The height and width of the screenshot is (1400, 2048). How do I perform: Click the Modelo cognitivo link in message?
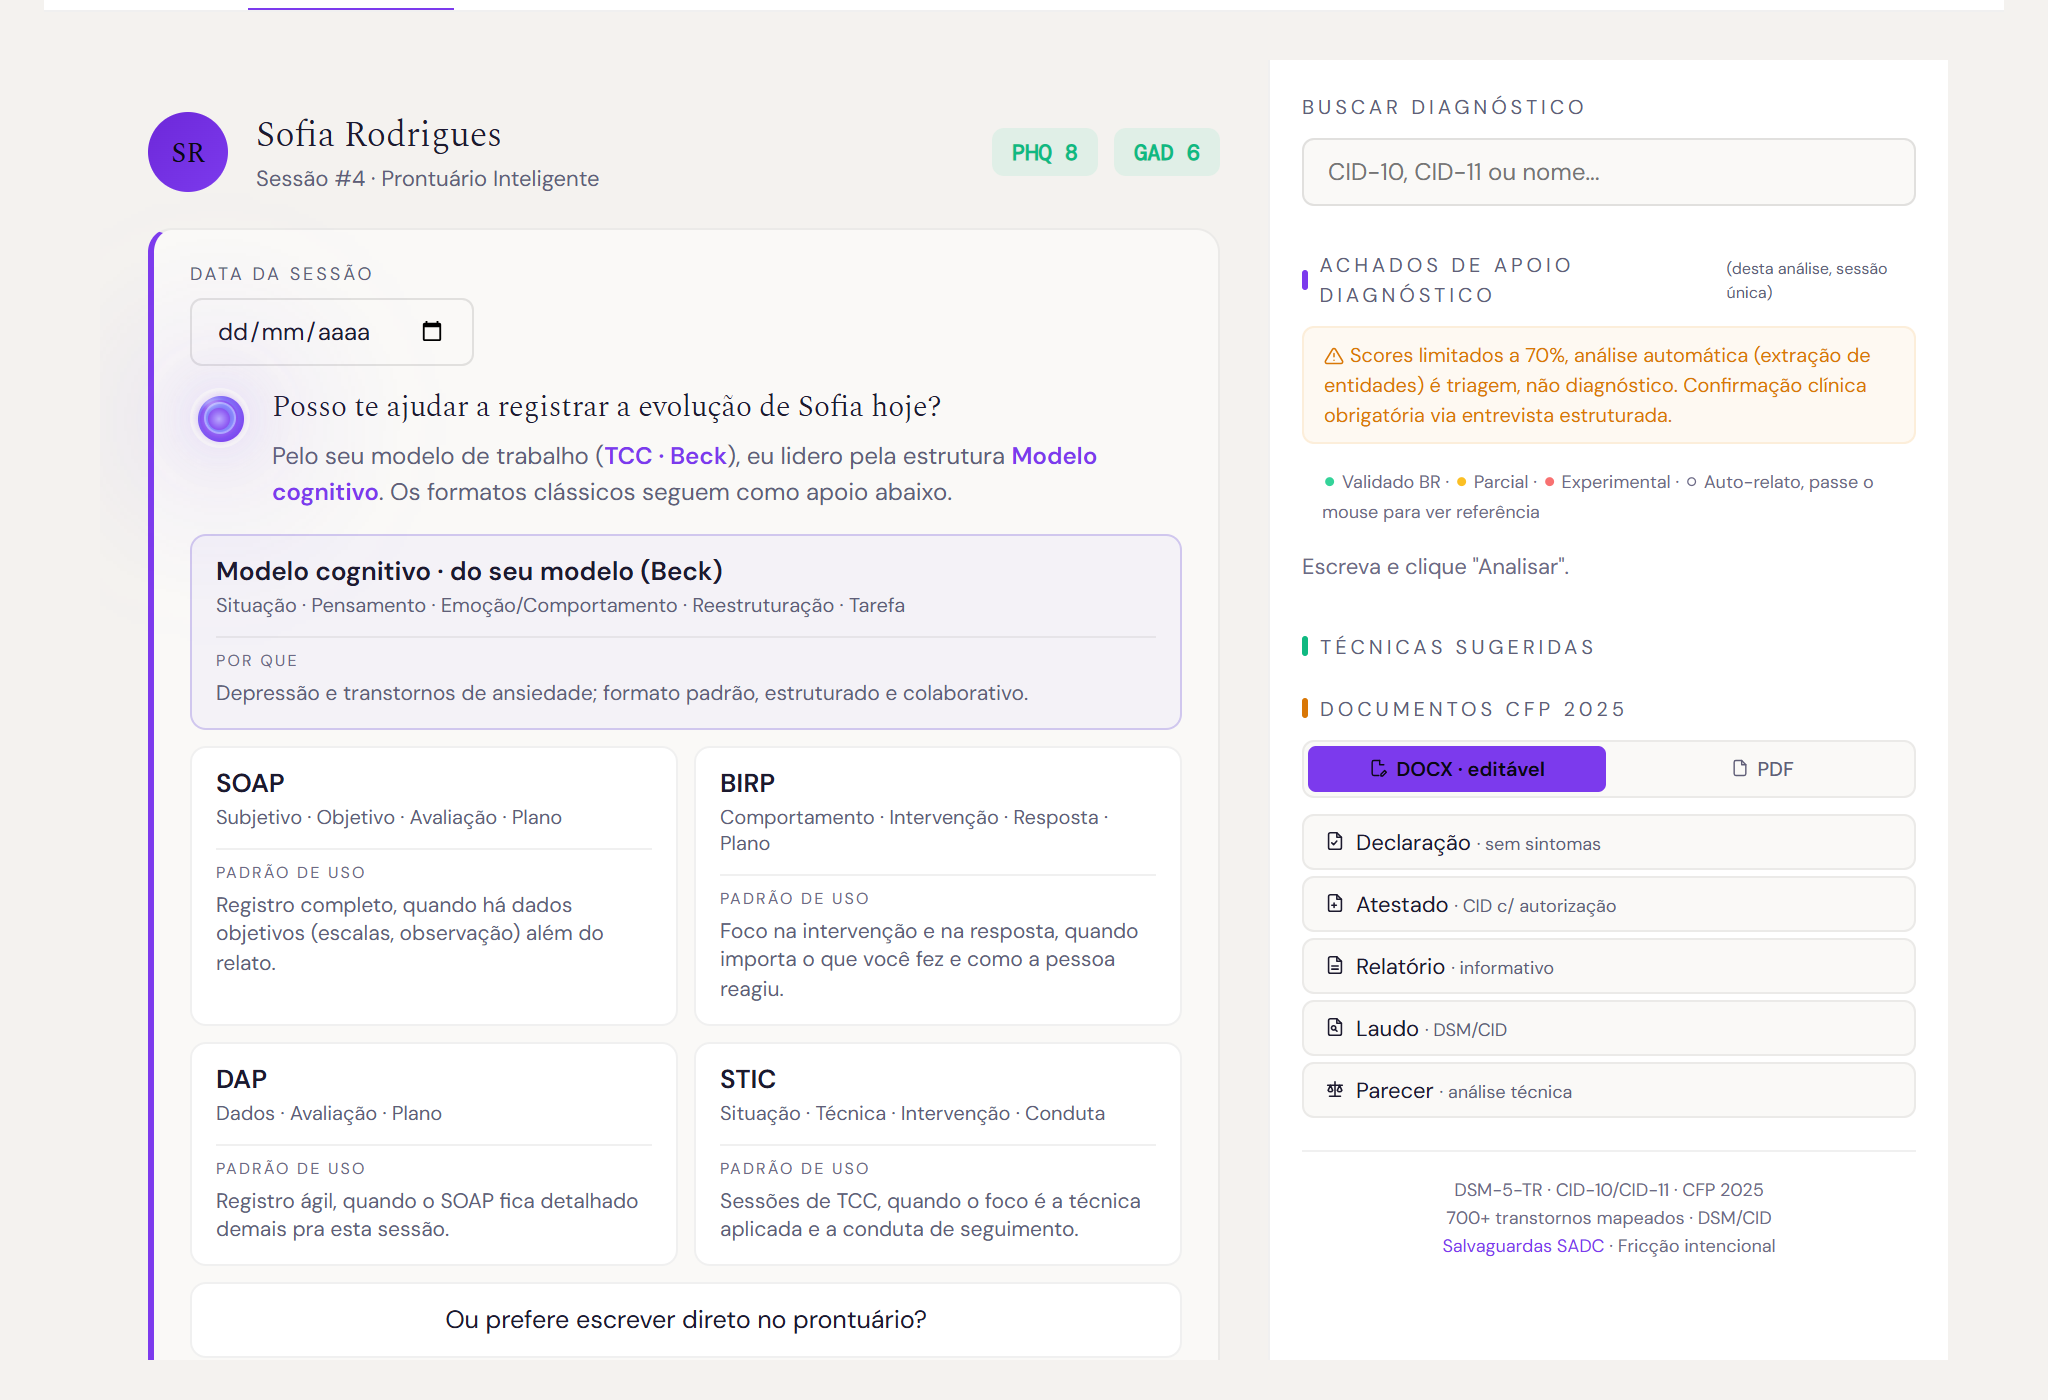point(1054,456)
